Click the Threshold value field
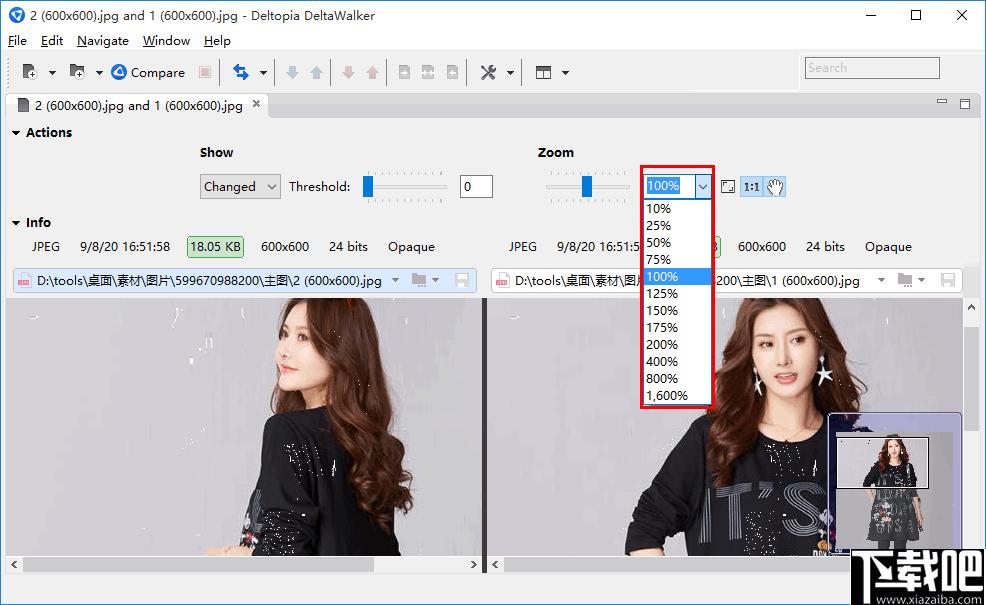The height and width of the screenshot is (605, 986). (x=476, y=186)
